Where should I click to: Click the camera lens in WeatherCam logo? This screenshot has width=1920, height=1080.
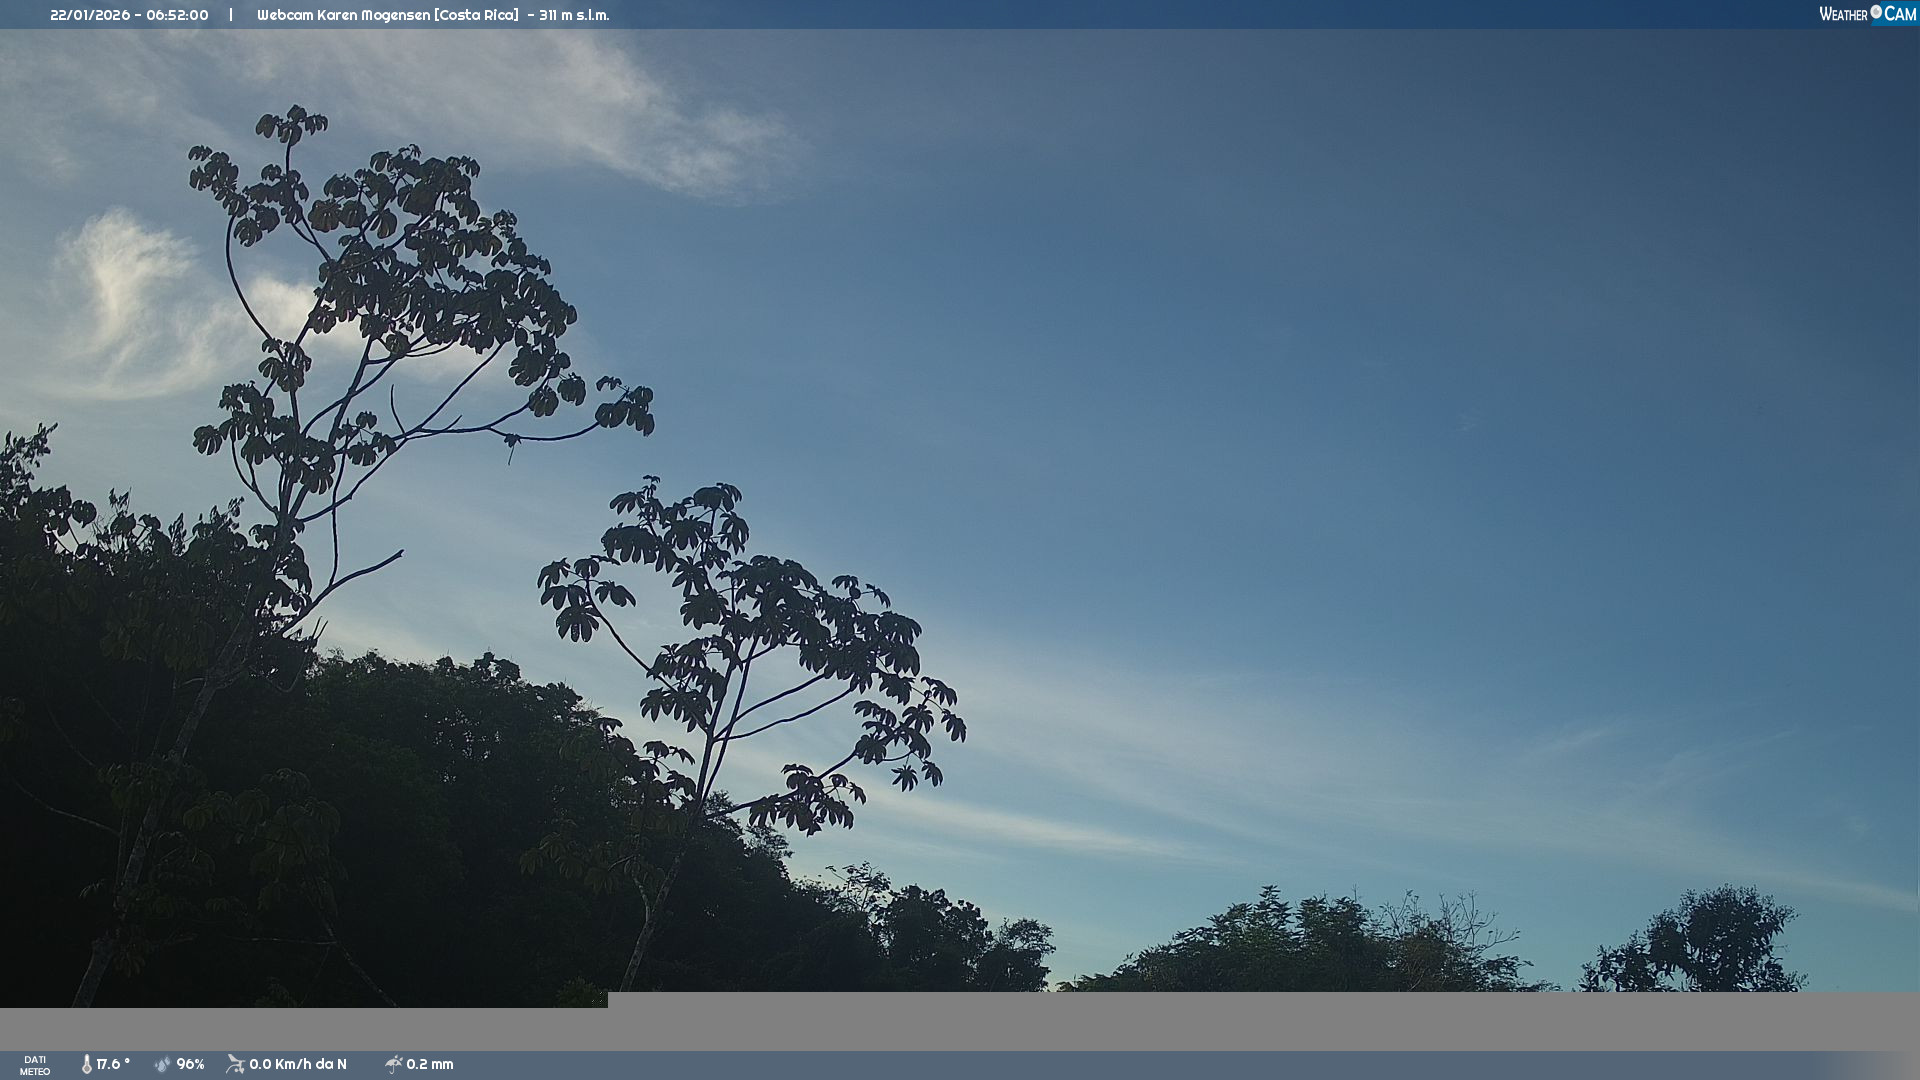pyautogui.click(x=1876, y=12)
